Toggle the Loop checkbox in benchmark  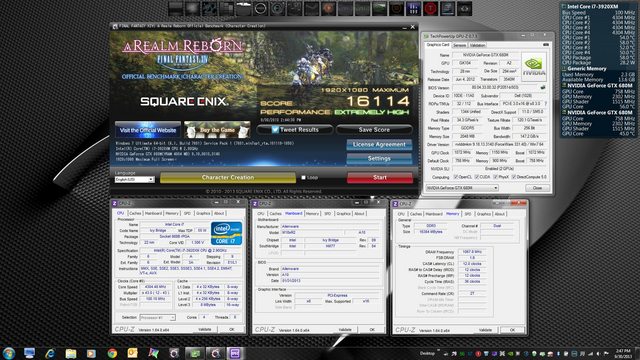[x=303, y=178]
